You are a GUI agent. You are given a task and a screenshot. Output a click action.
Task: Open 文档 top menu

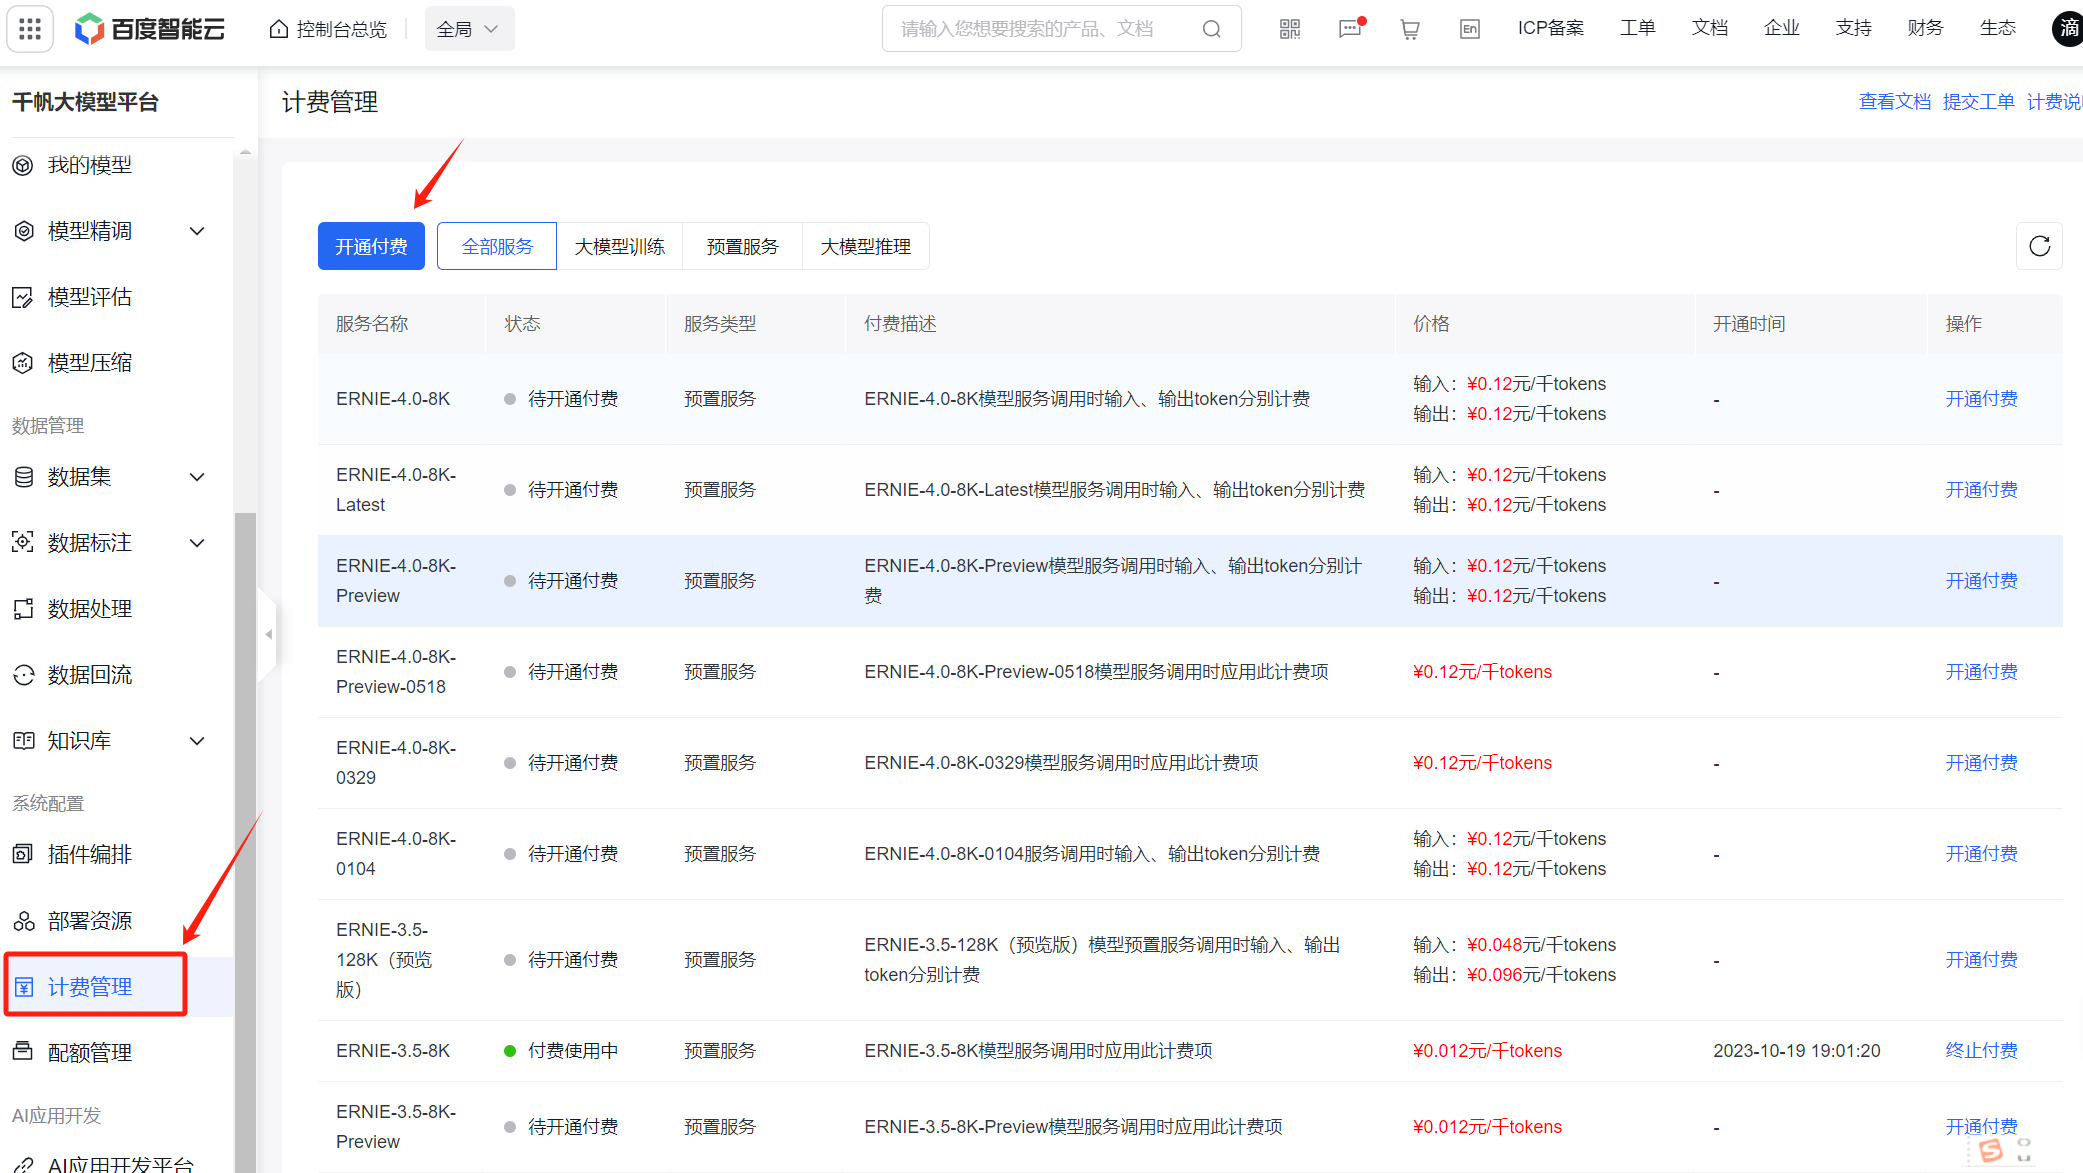[1710, 28]
